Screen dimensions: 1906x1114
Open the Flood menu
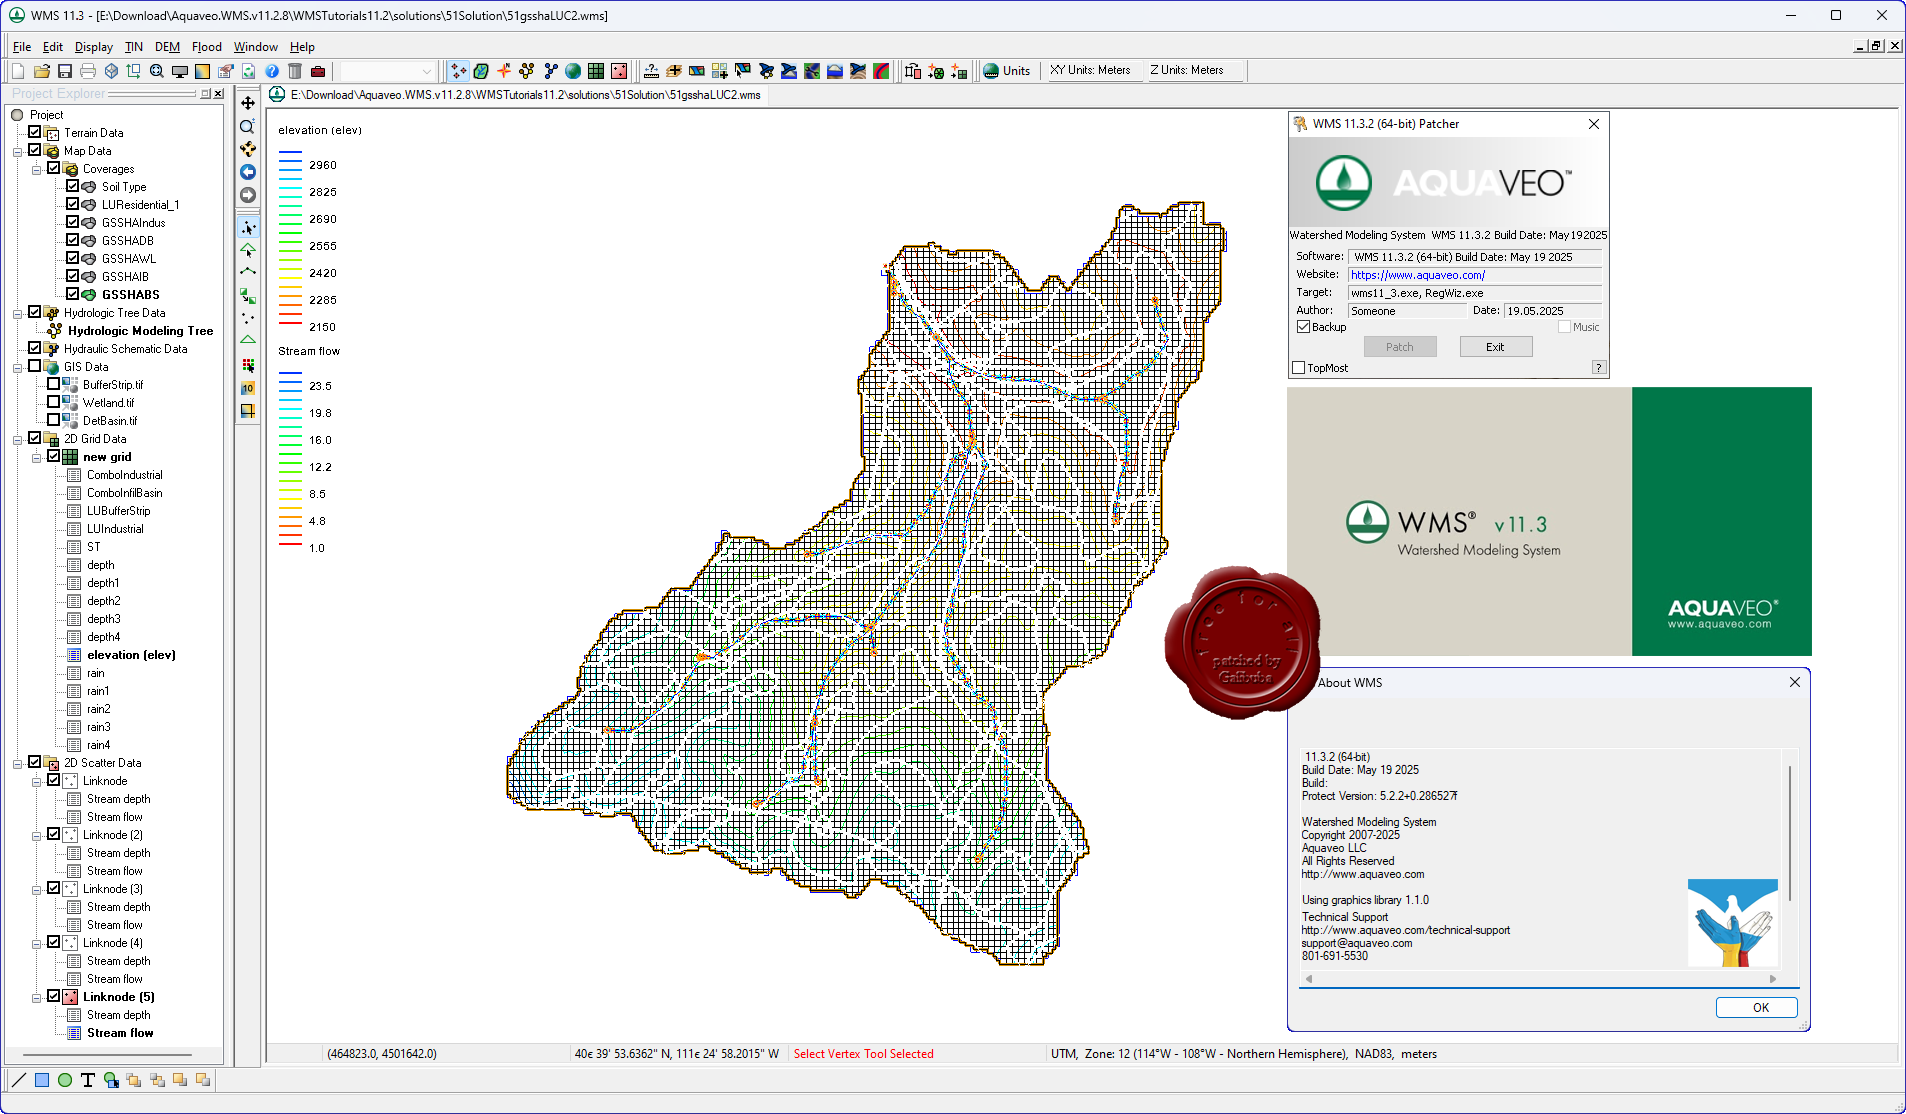pos(207,47)
